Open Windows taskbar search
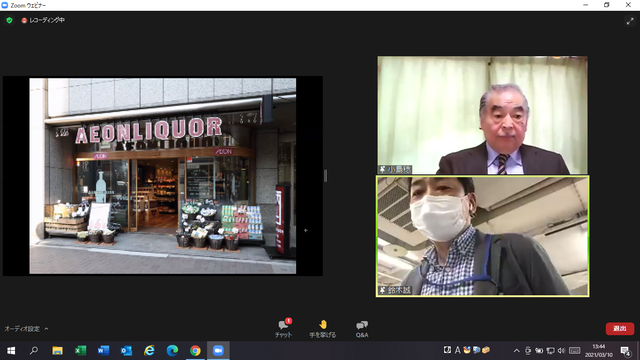Screen dimensions: 640x360 coord(34,351)
